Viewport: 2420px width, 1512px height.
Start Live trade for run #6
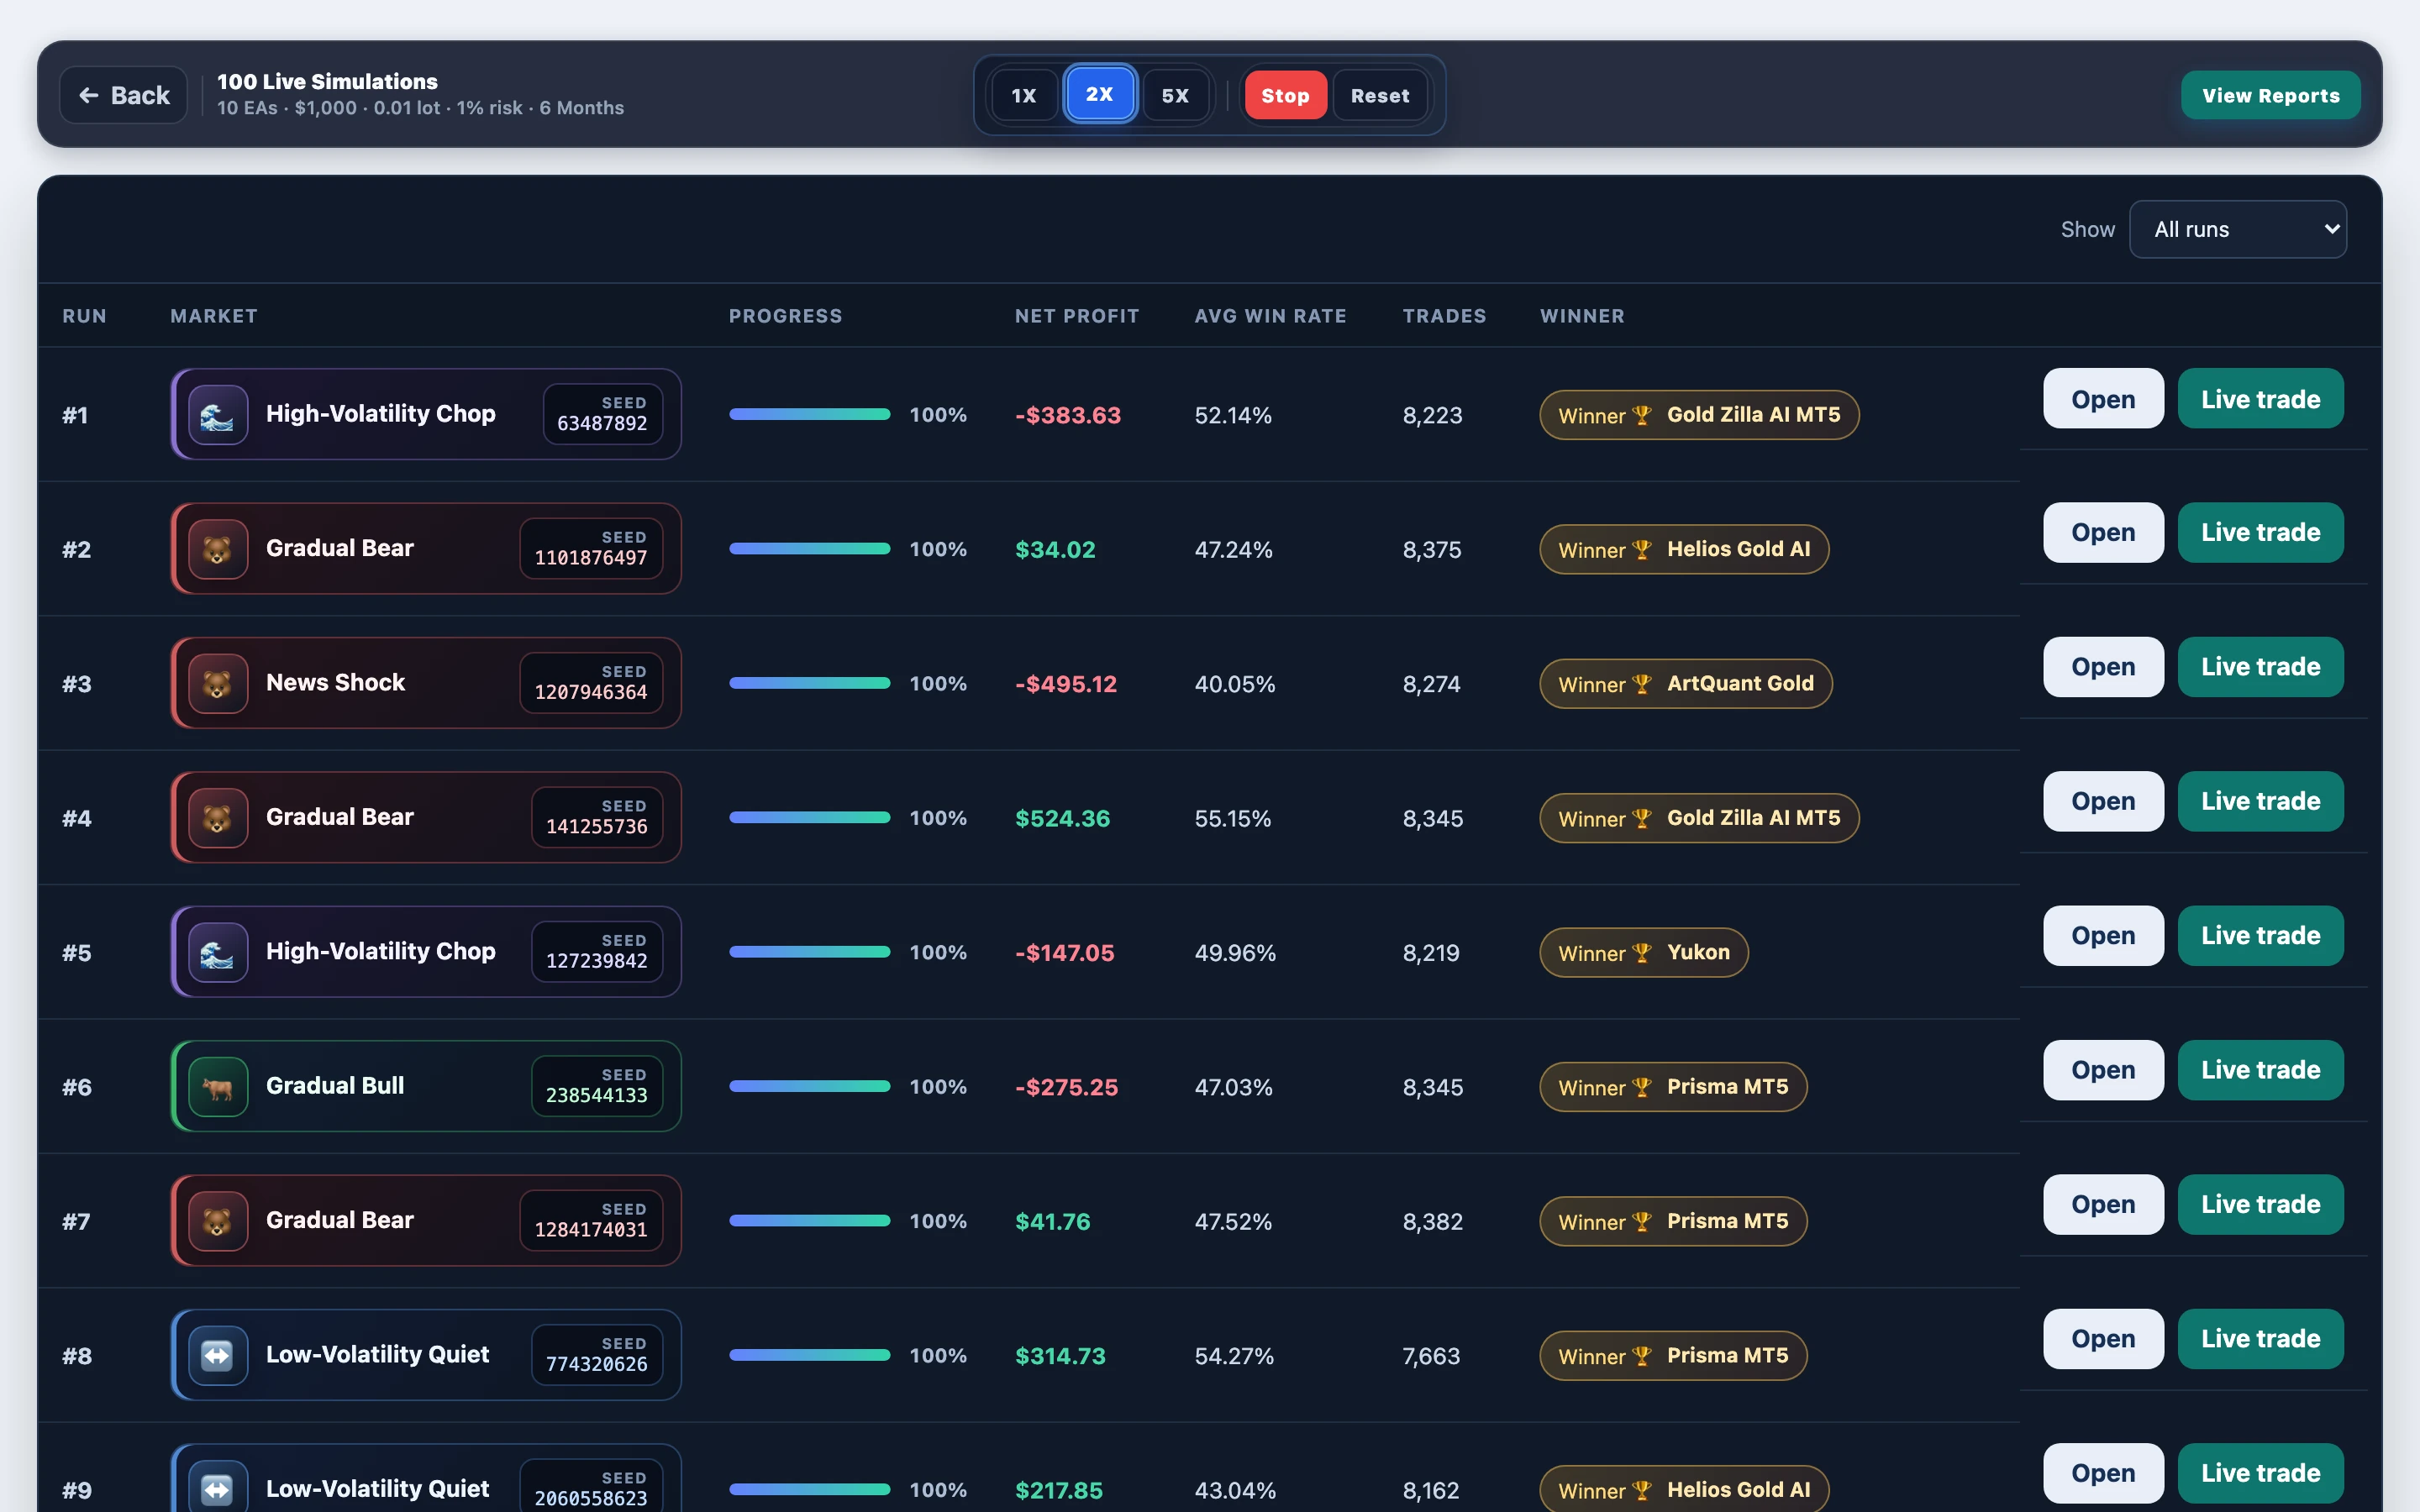point(2260,1070)
